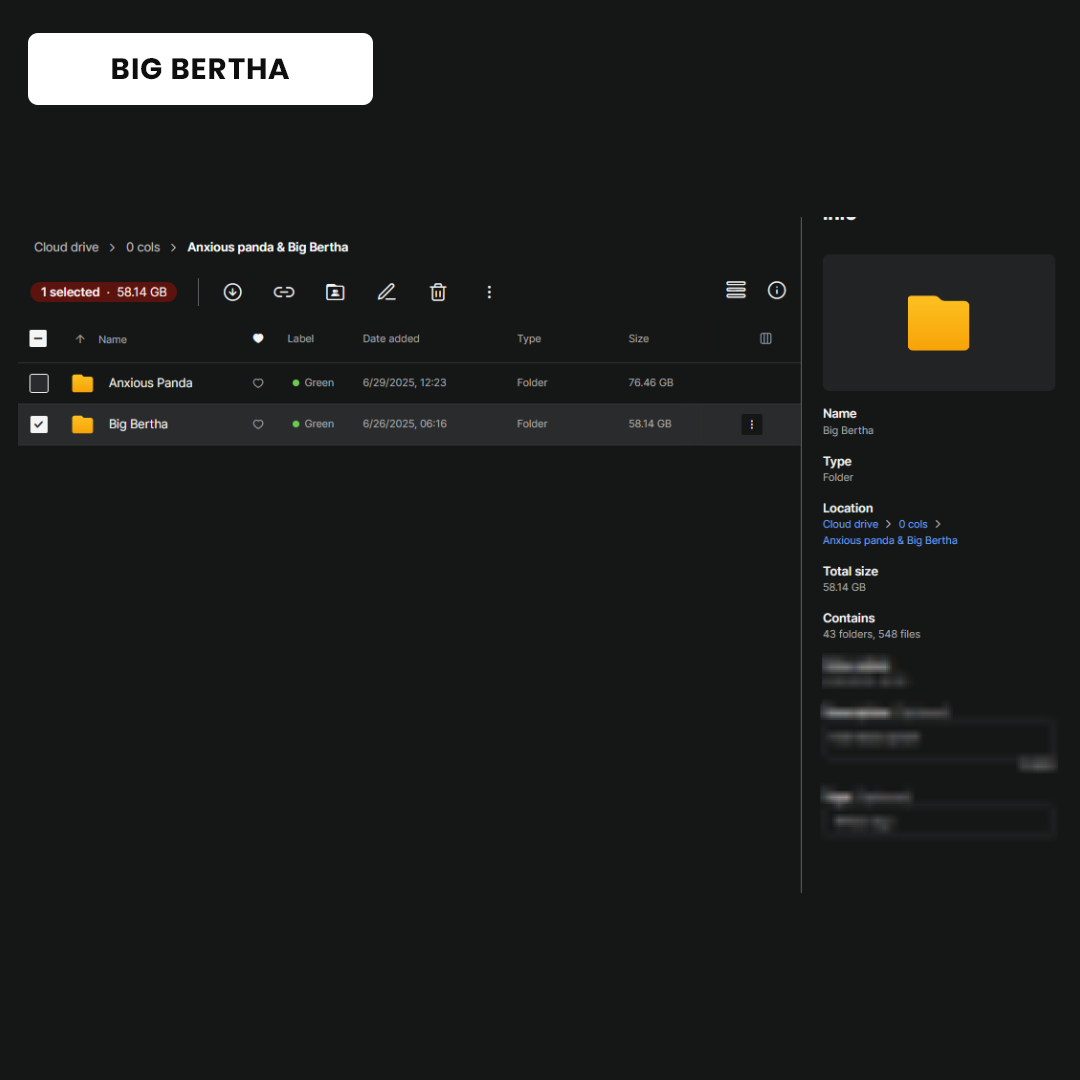Viewport: 1080px width, 1080px height.
Task: Click Cloud drive link in Location
Action: point(850,524)
